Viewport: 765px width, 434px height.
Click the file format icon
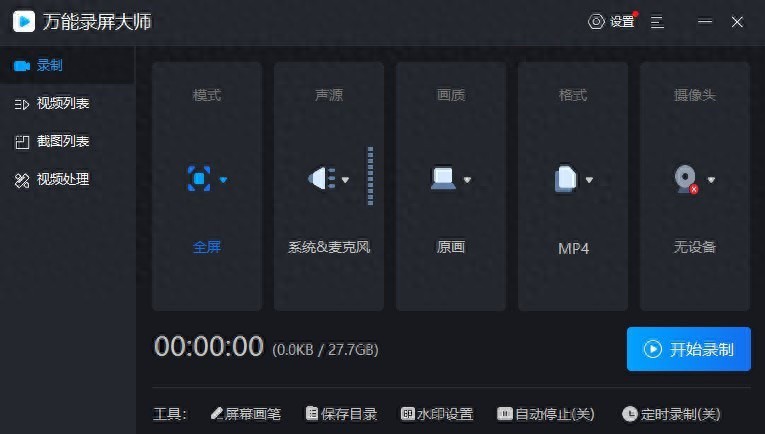(x=565, y=179)
